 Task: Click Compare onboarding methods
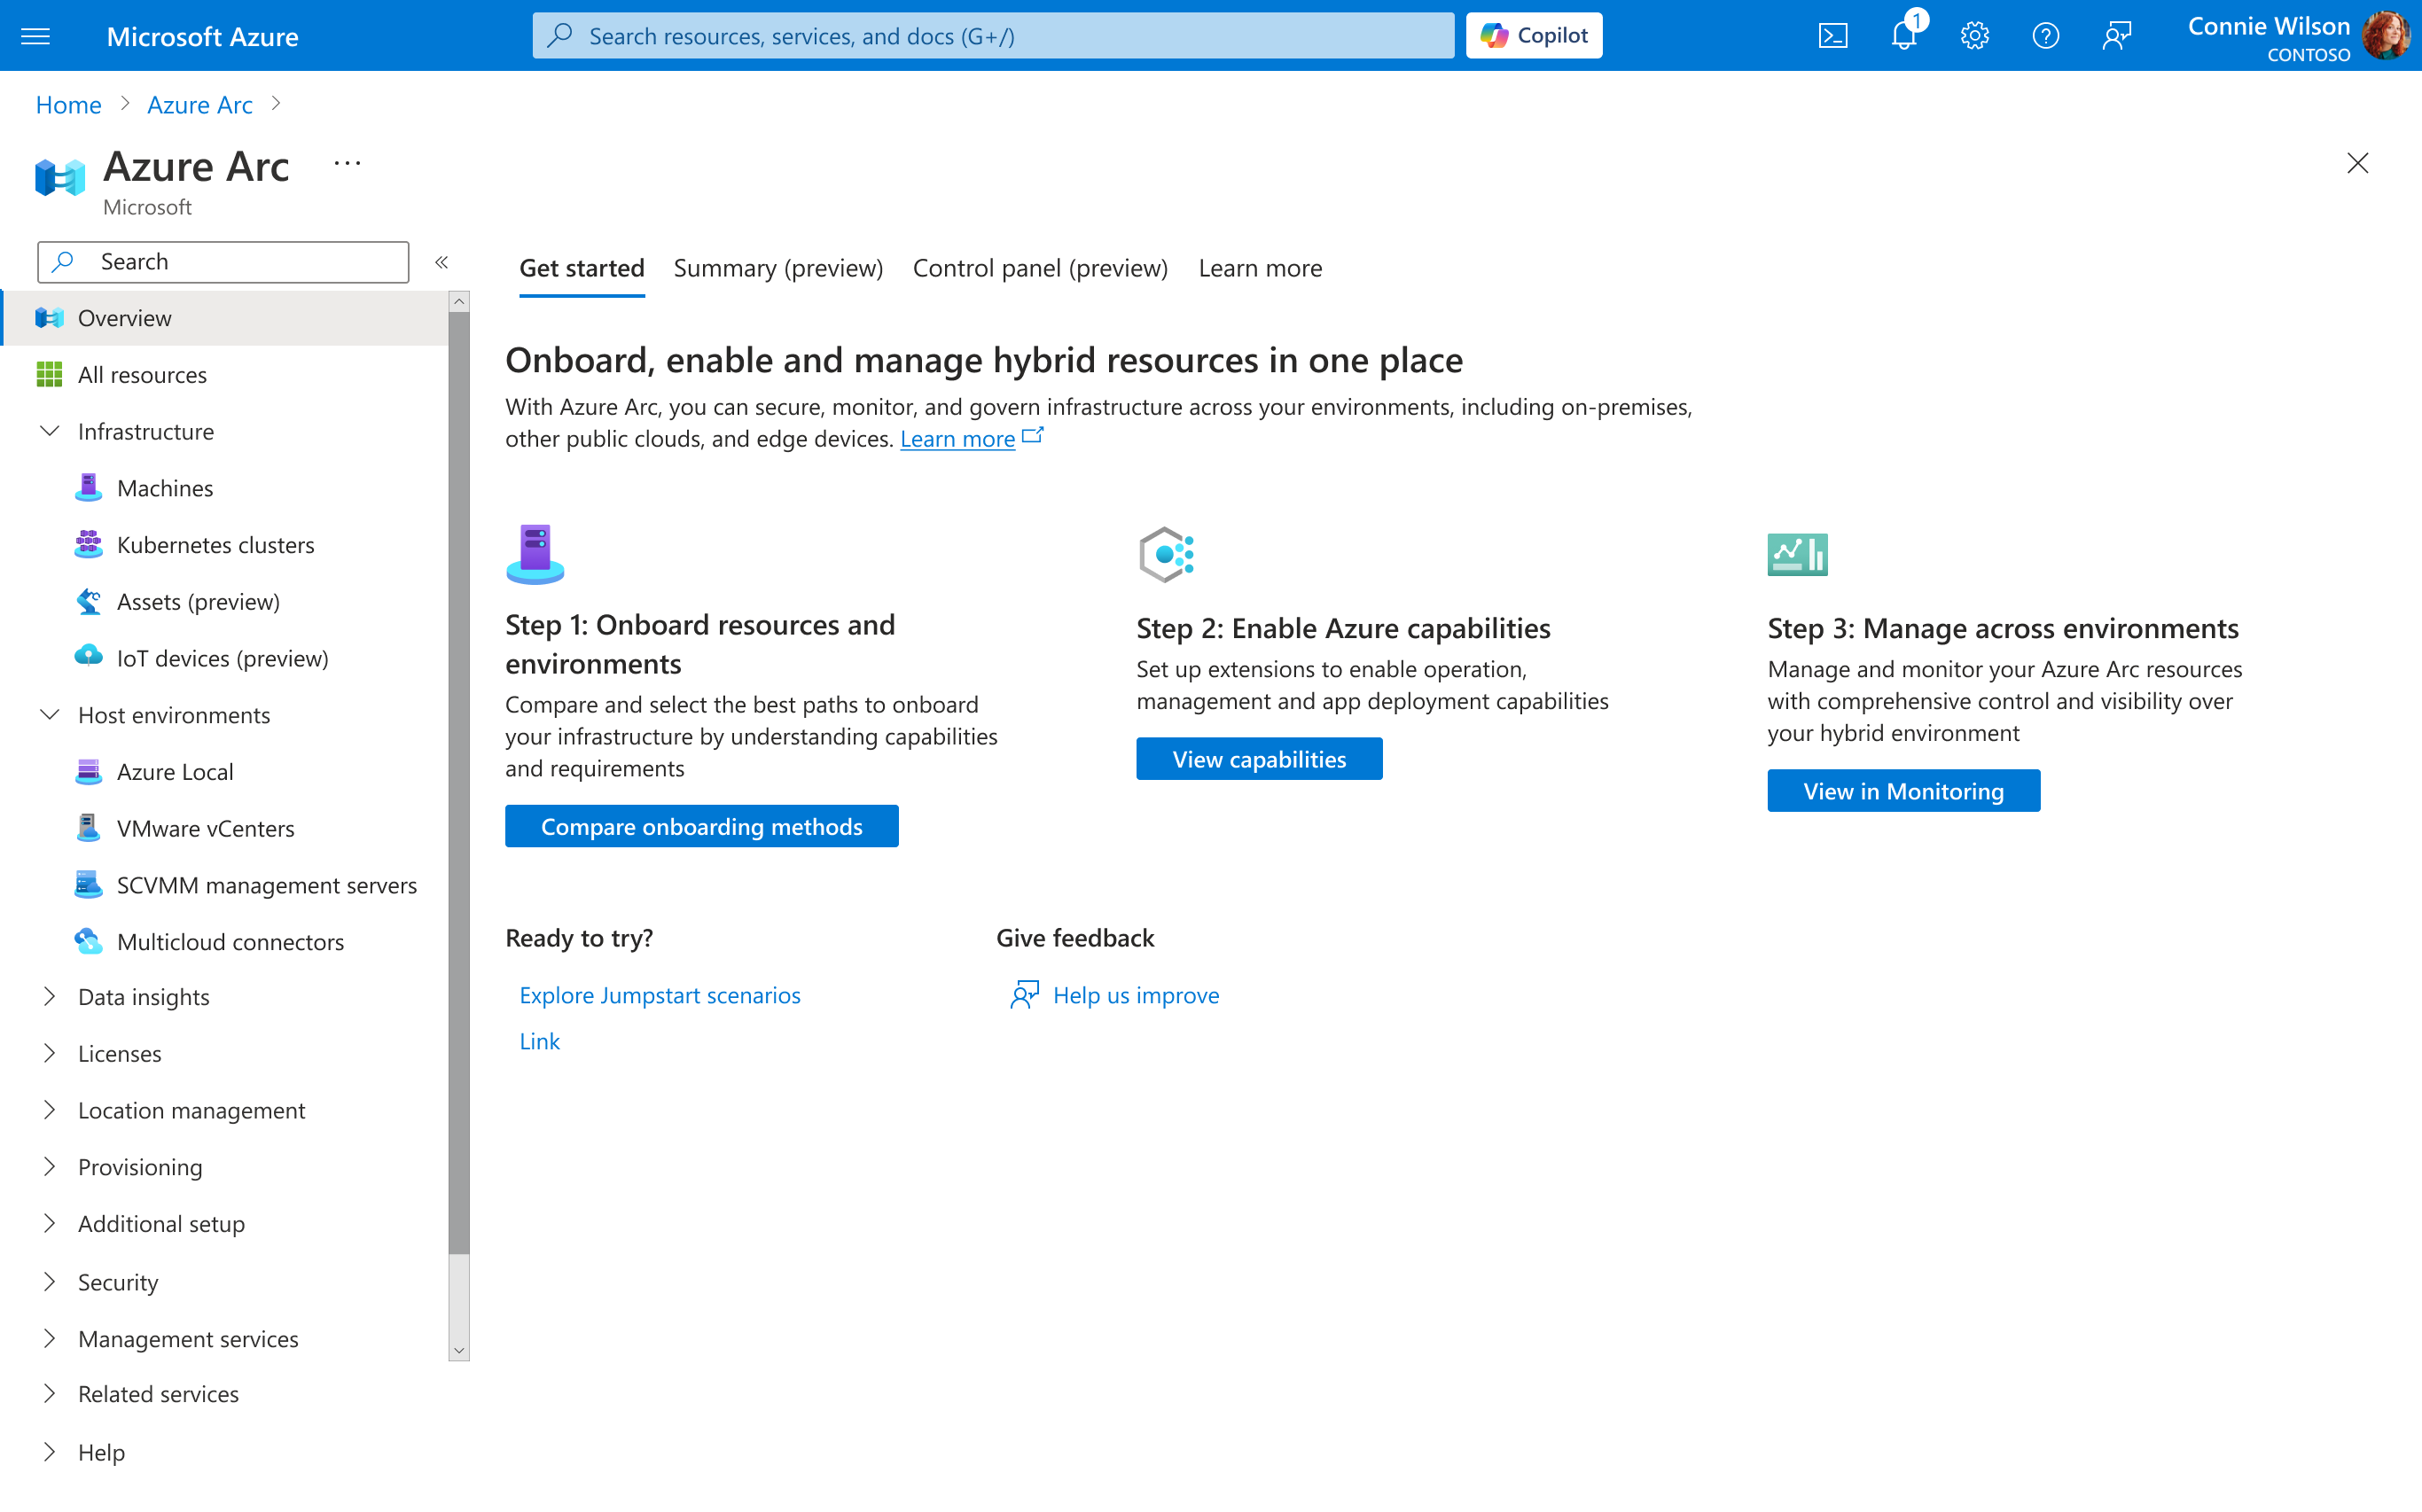point(701,826)
